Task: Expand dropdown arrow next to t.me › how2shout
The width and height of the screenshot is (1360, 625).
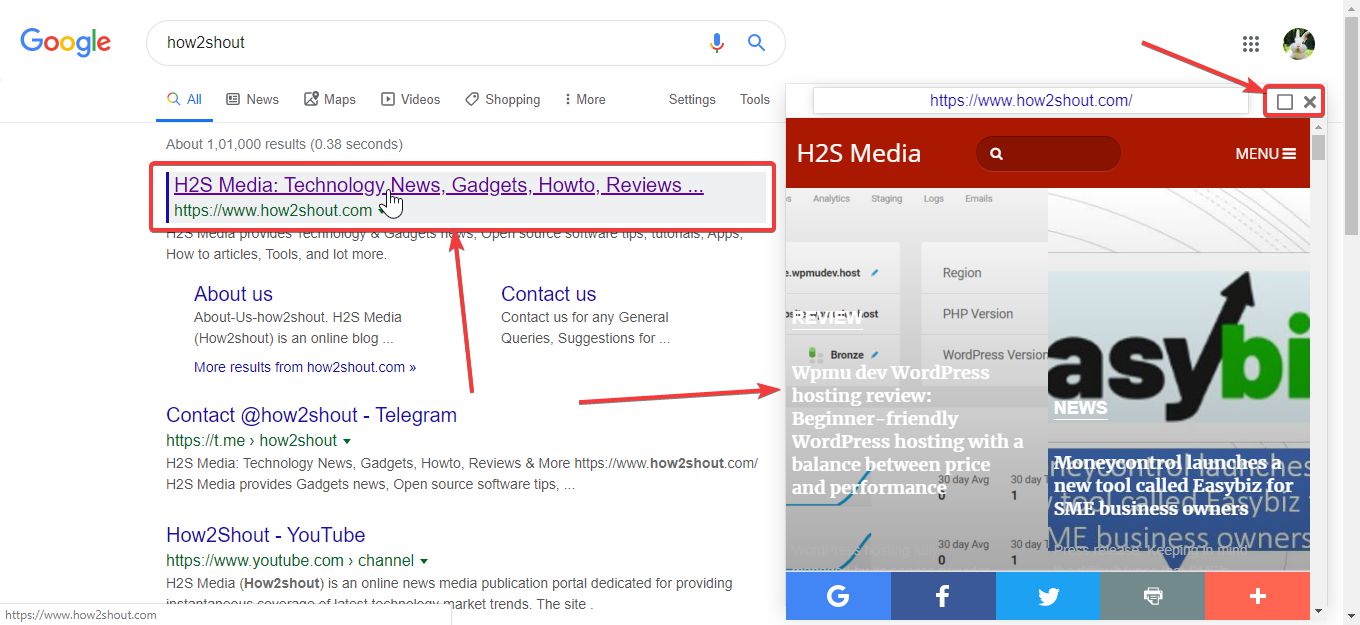Action: [347, 441]
